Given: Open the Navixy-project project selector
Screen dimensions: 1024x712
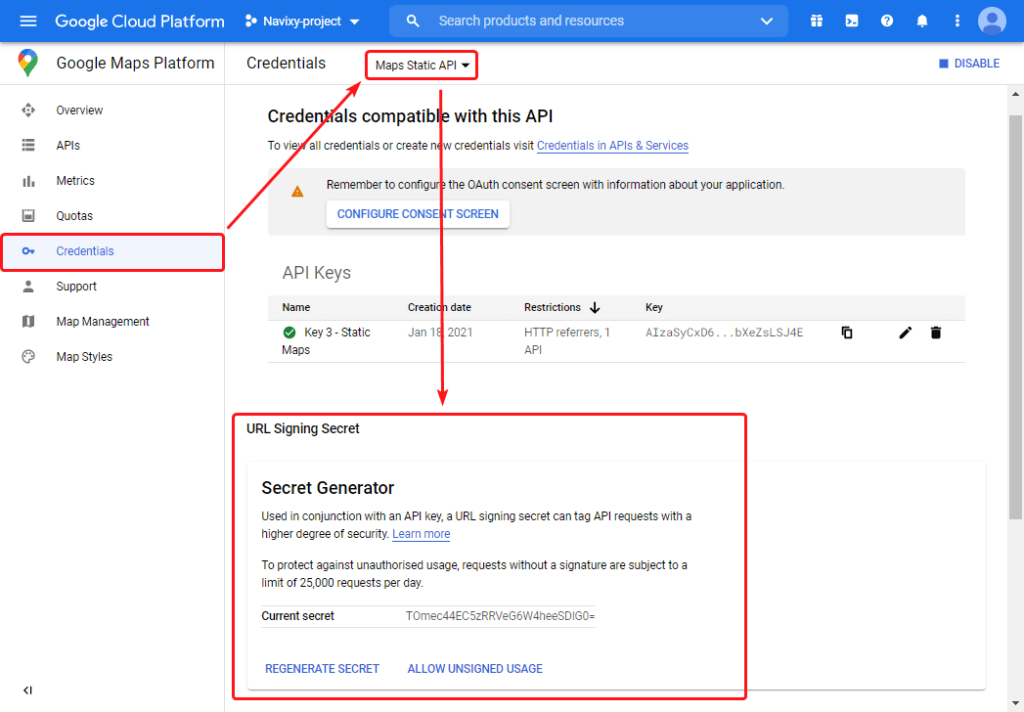Looking at the screenshot, I should (x=302, y=21).
